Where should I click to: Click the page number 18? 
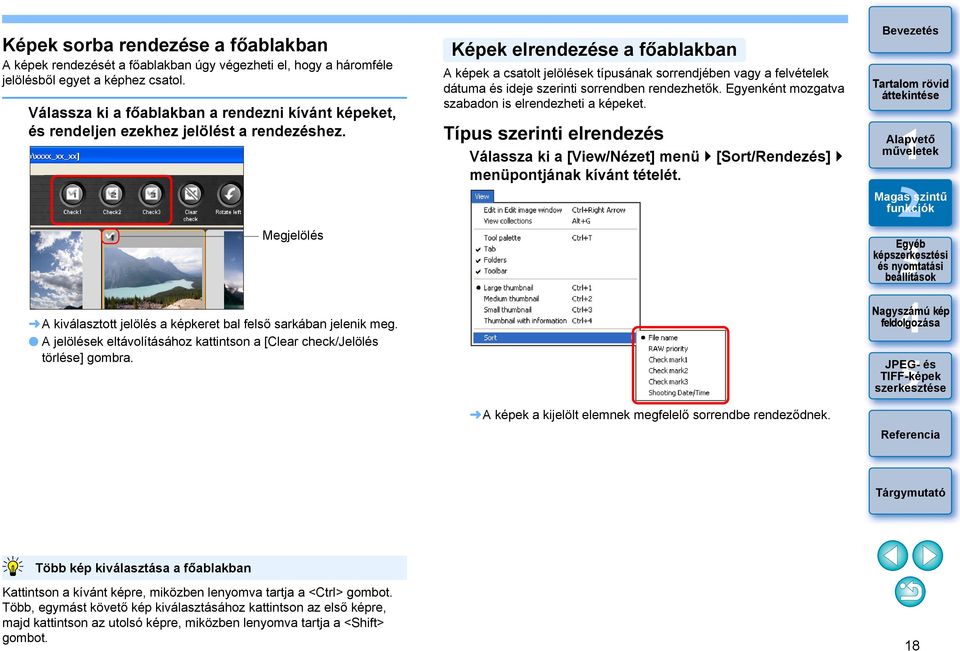pyautogui.click(x=912, y=644)
